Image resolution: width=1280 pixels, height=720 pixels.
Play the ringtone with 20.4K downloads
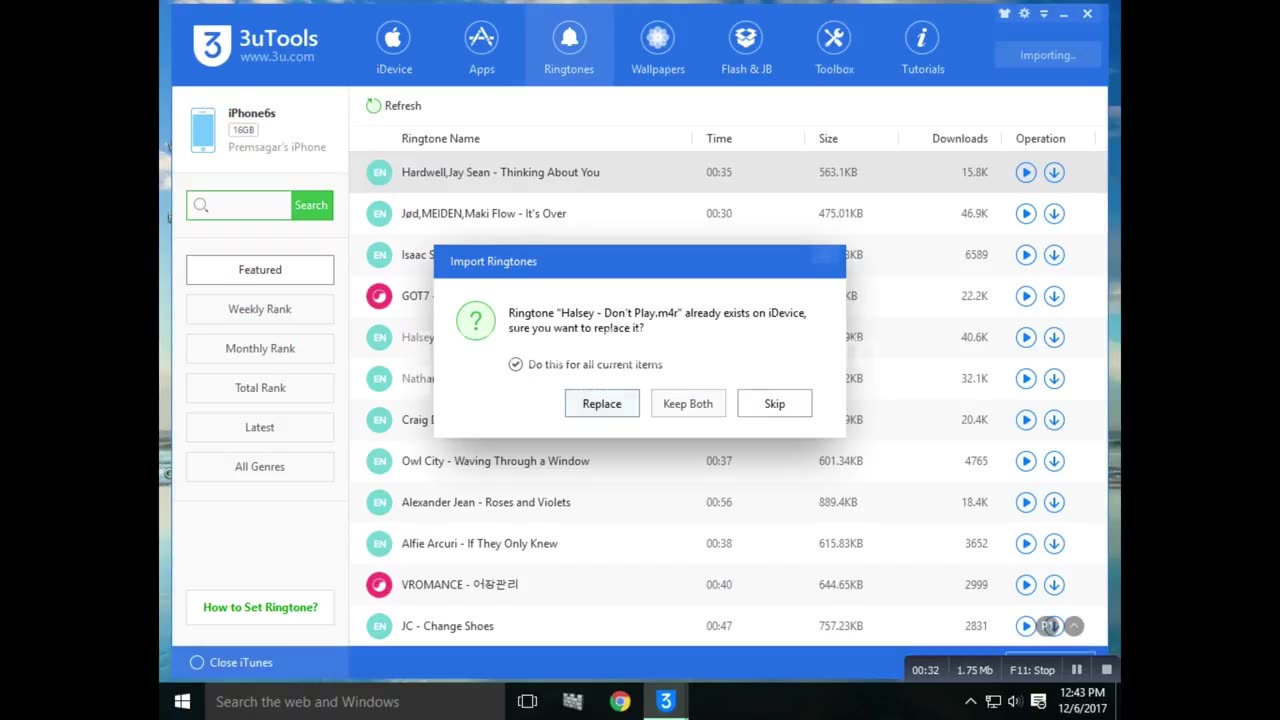click(x=1026, y=420)
